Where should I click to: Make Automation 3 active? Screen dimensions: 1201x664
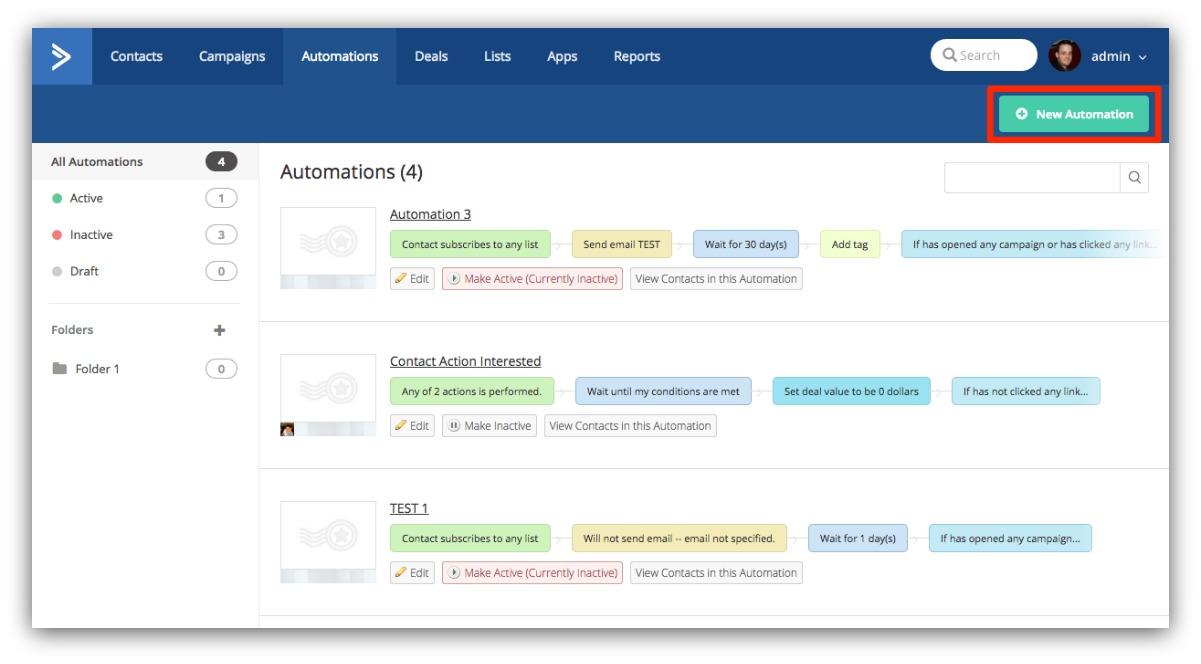(532, 279)
